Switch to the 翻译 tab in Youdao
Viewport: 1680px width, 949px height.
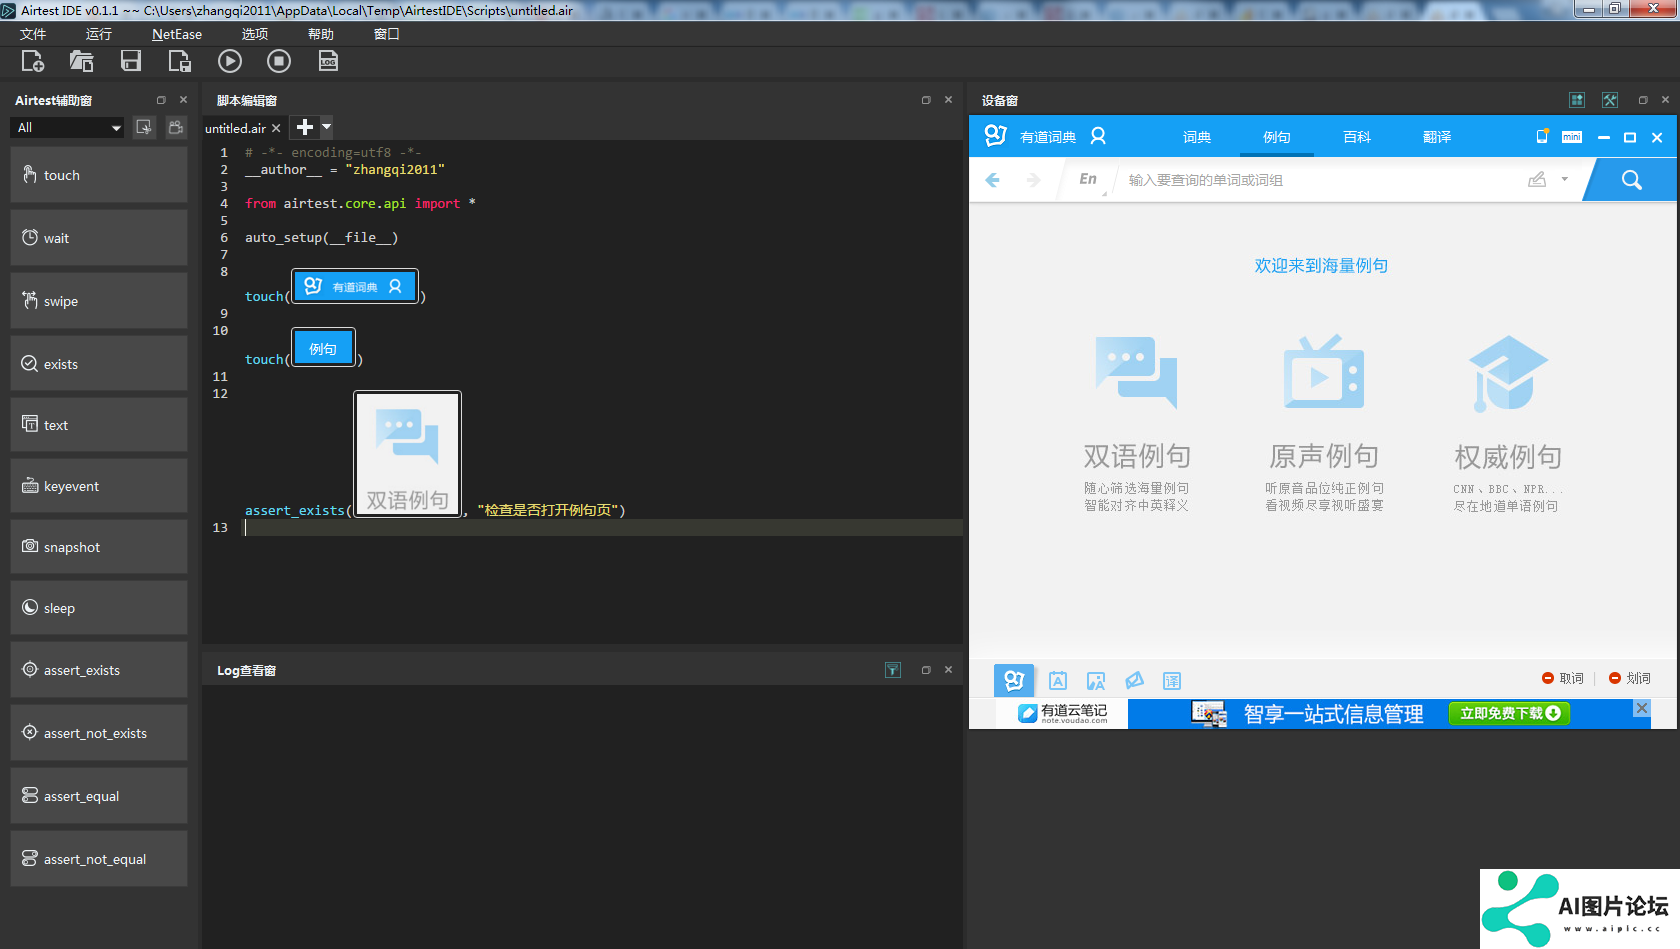coord(1437,137)
